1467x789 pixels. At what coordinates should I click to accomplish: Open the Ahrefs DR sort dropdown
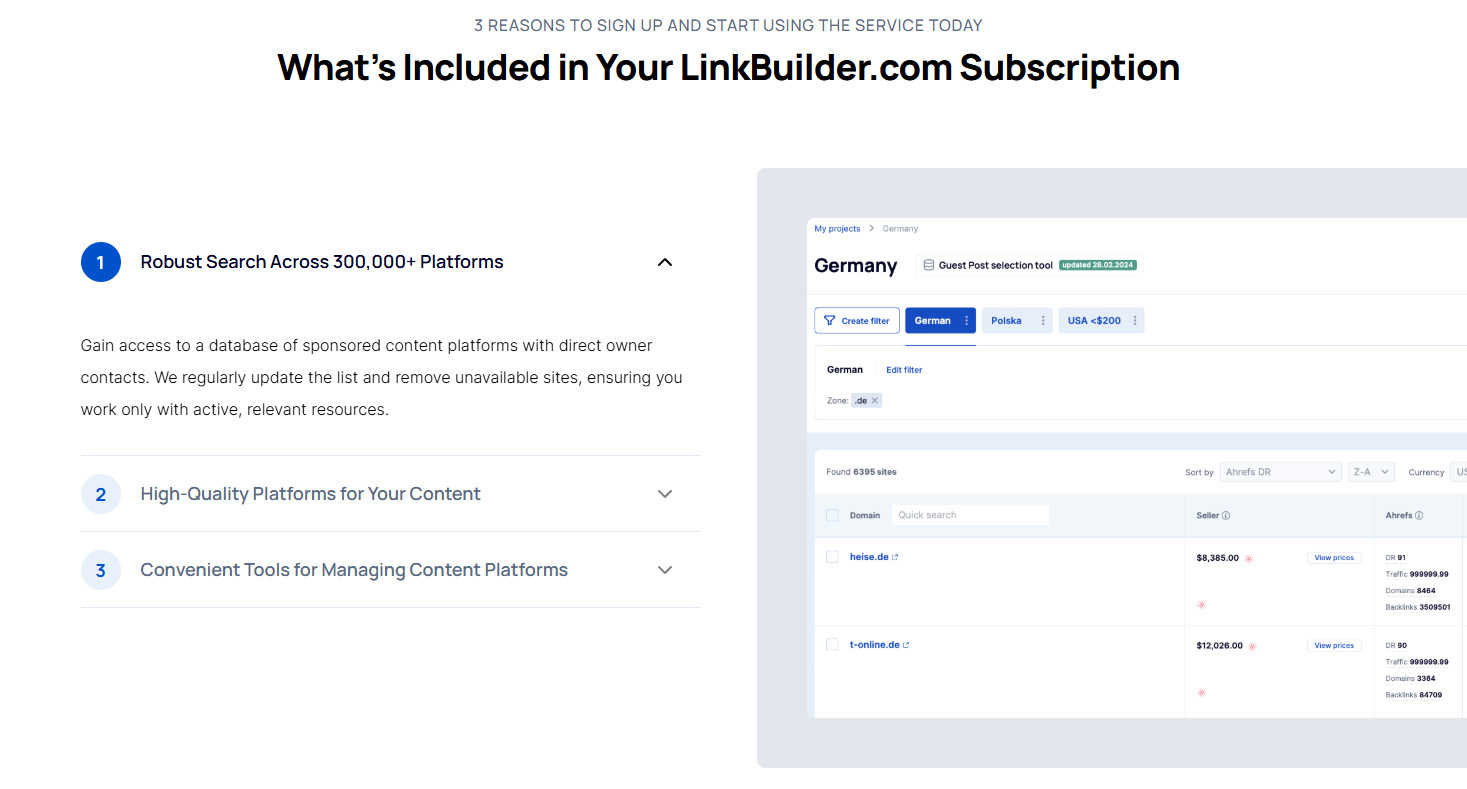pyautogui.click(x=1279, y=472)
